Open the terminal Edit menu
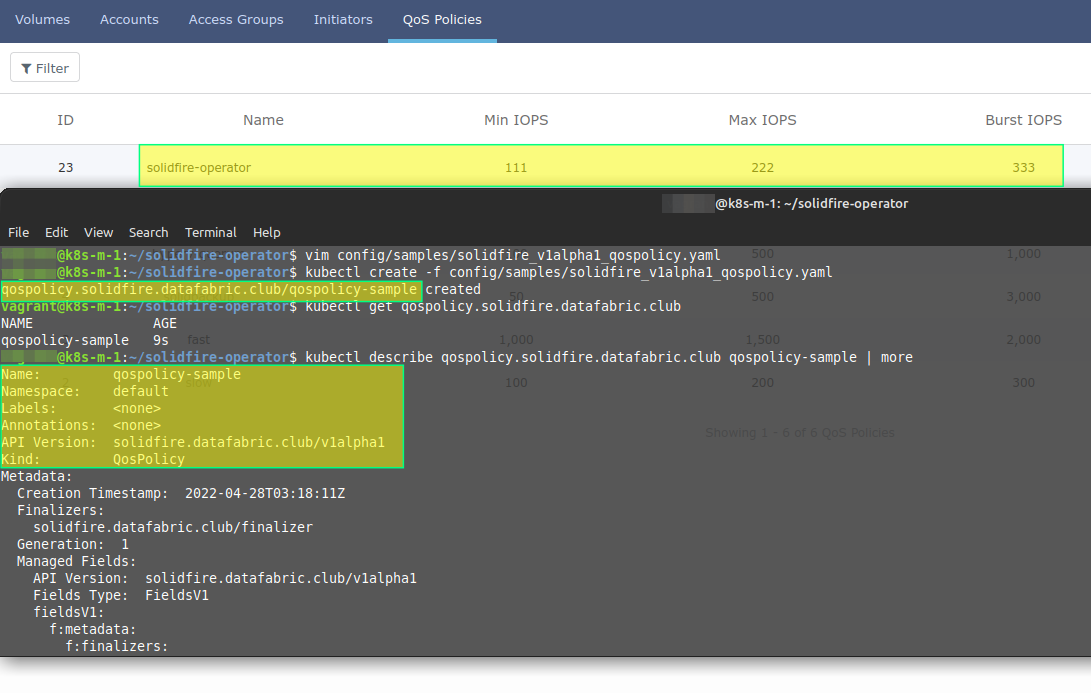The image size is (1091, 693). [x=56, y=232]
